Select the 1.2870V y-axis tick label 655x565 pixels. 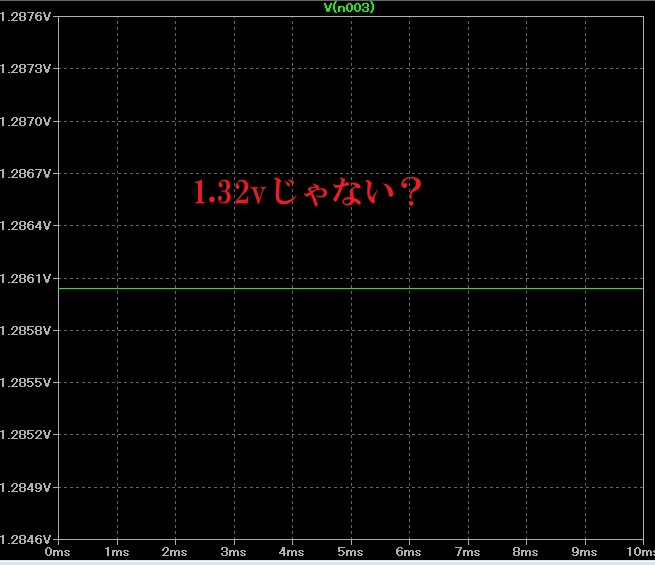click(x=25, y=121)
